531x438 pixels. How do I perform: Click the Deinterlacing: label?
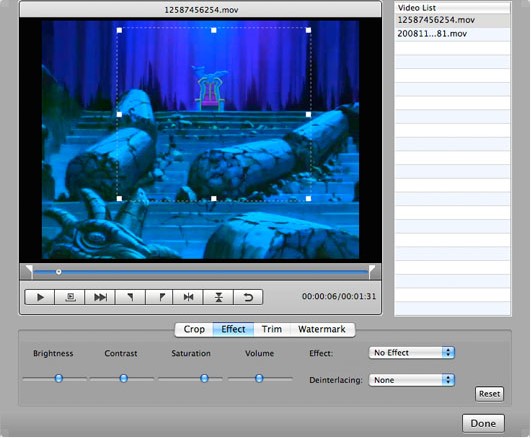coord(336,380)
